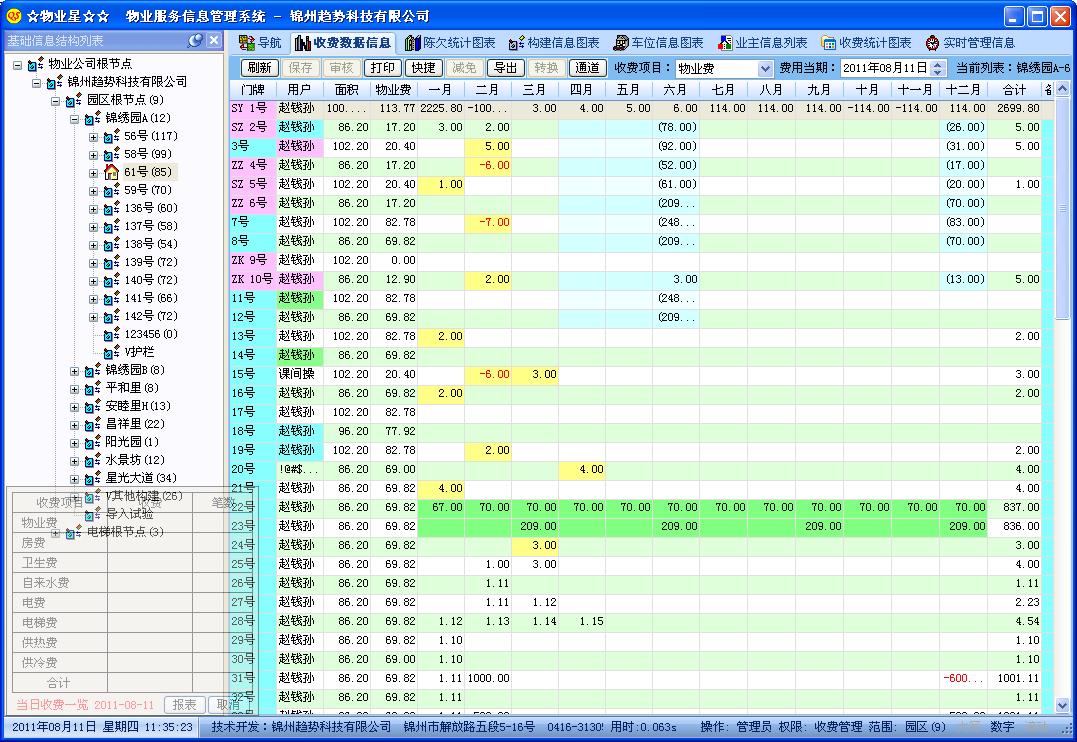Image resolution: width=1077 pixels, height=742 pixels.
Task: Select the 星光大道 tree item
Action: (140, 478)
